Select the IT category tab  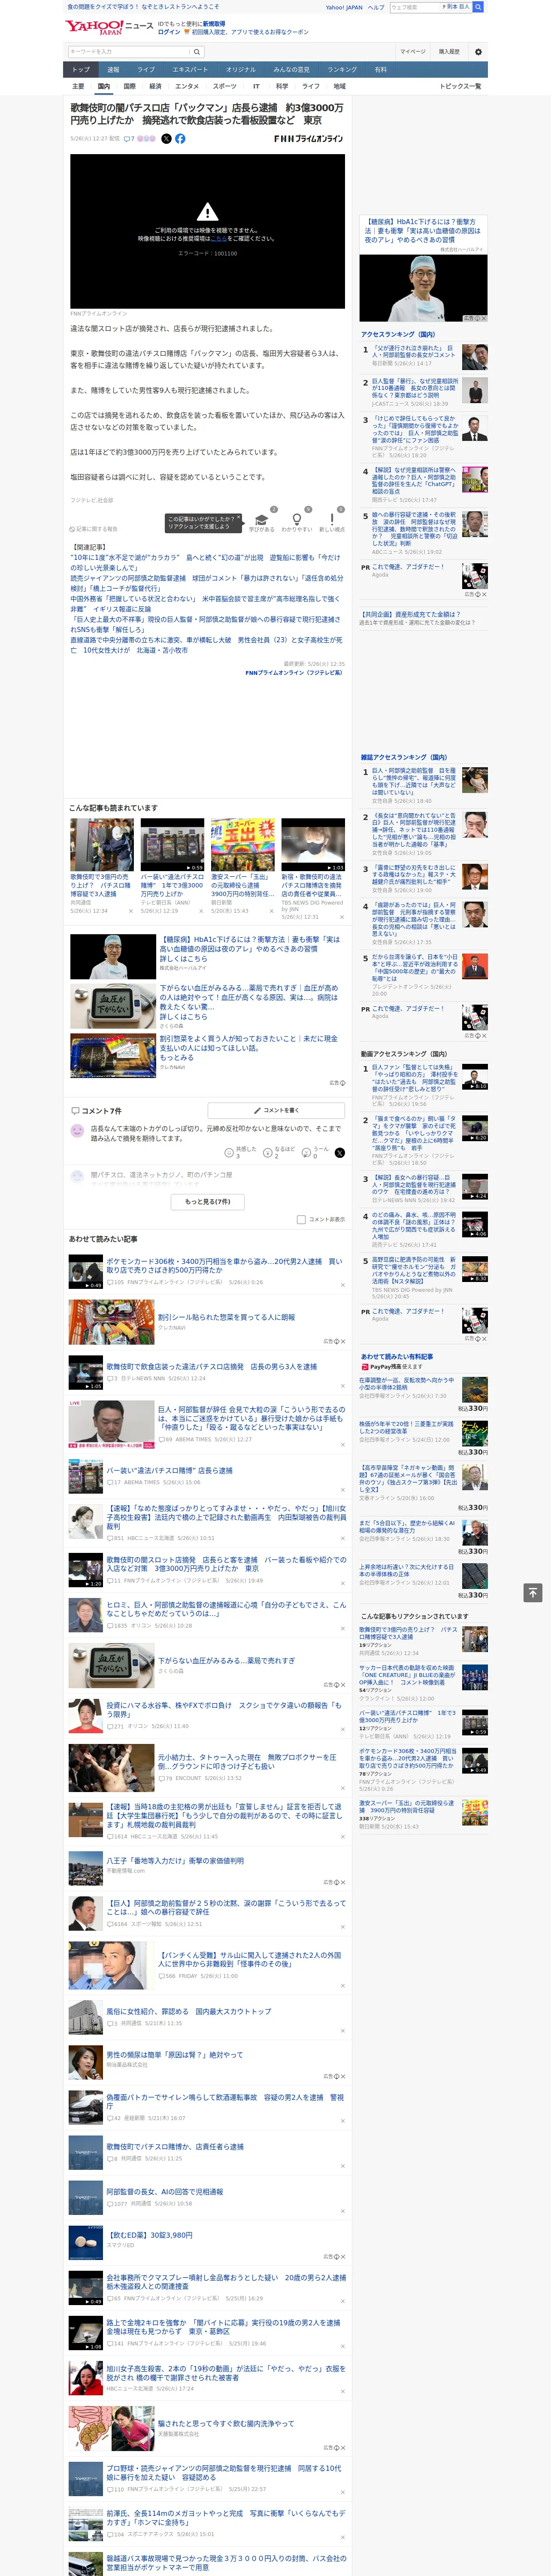(256, 86)
